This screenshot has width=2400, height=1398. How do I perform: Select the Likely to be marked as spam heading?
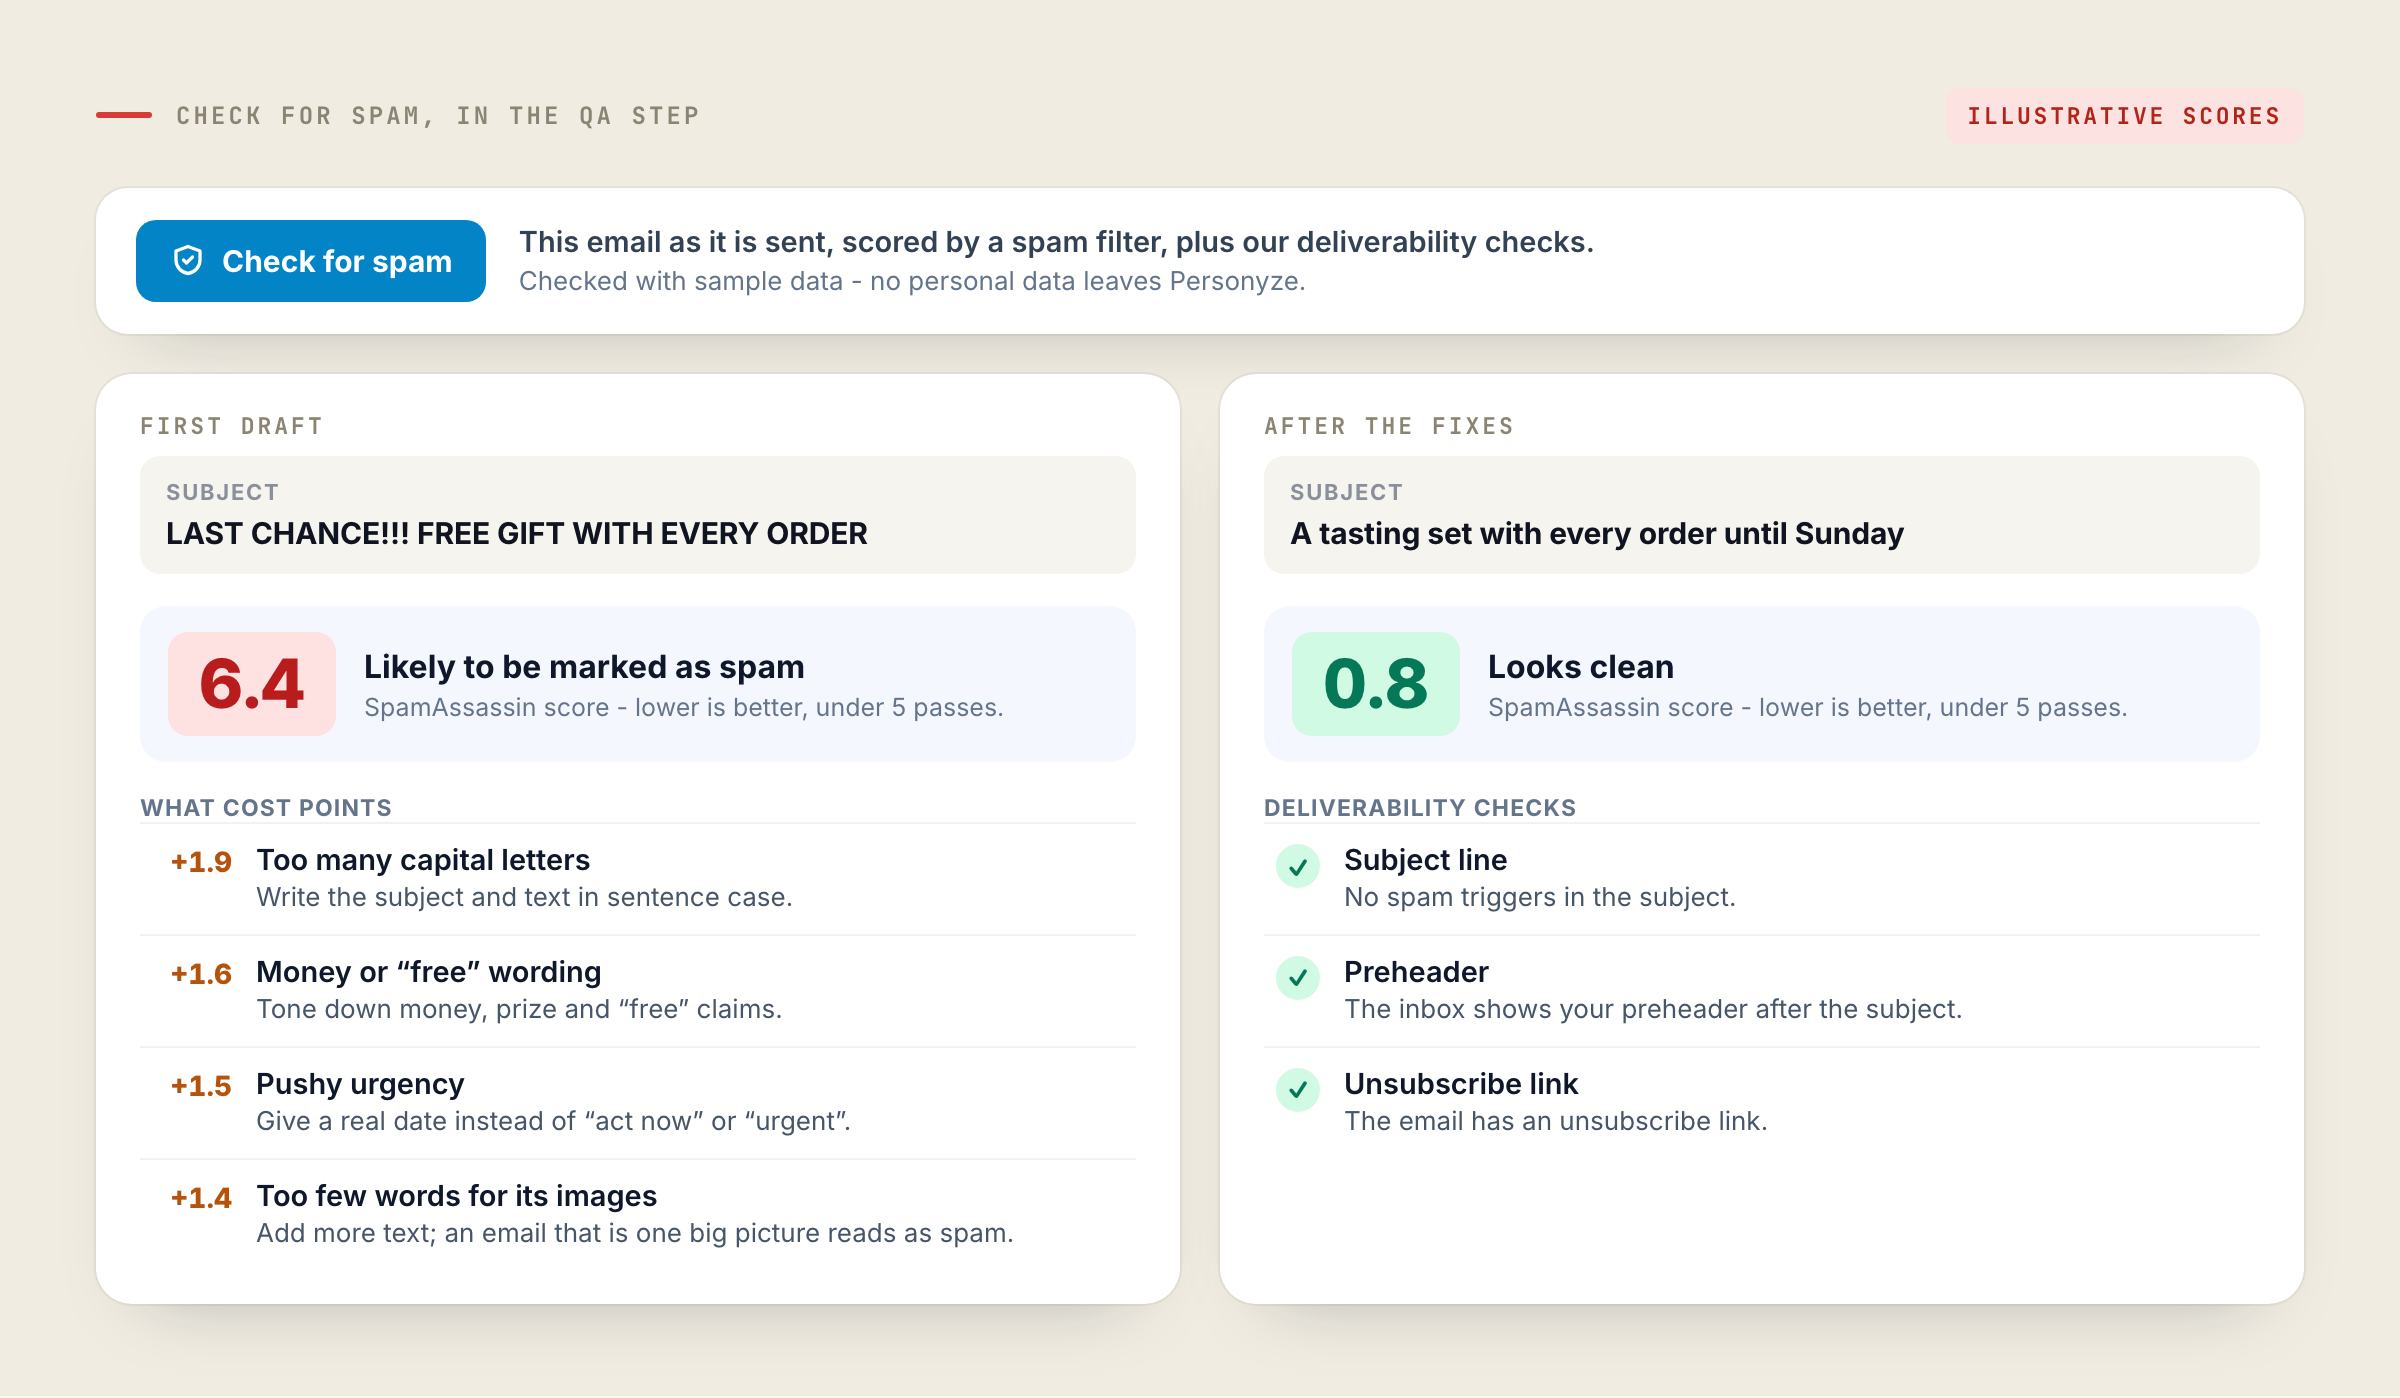(584, 667)
